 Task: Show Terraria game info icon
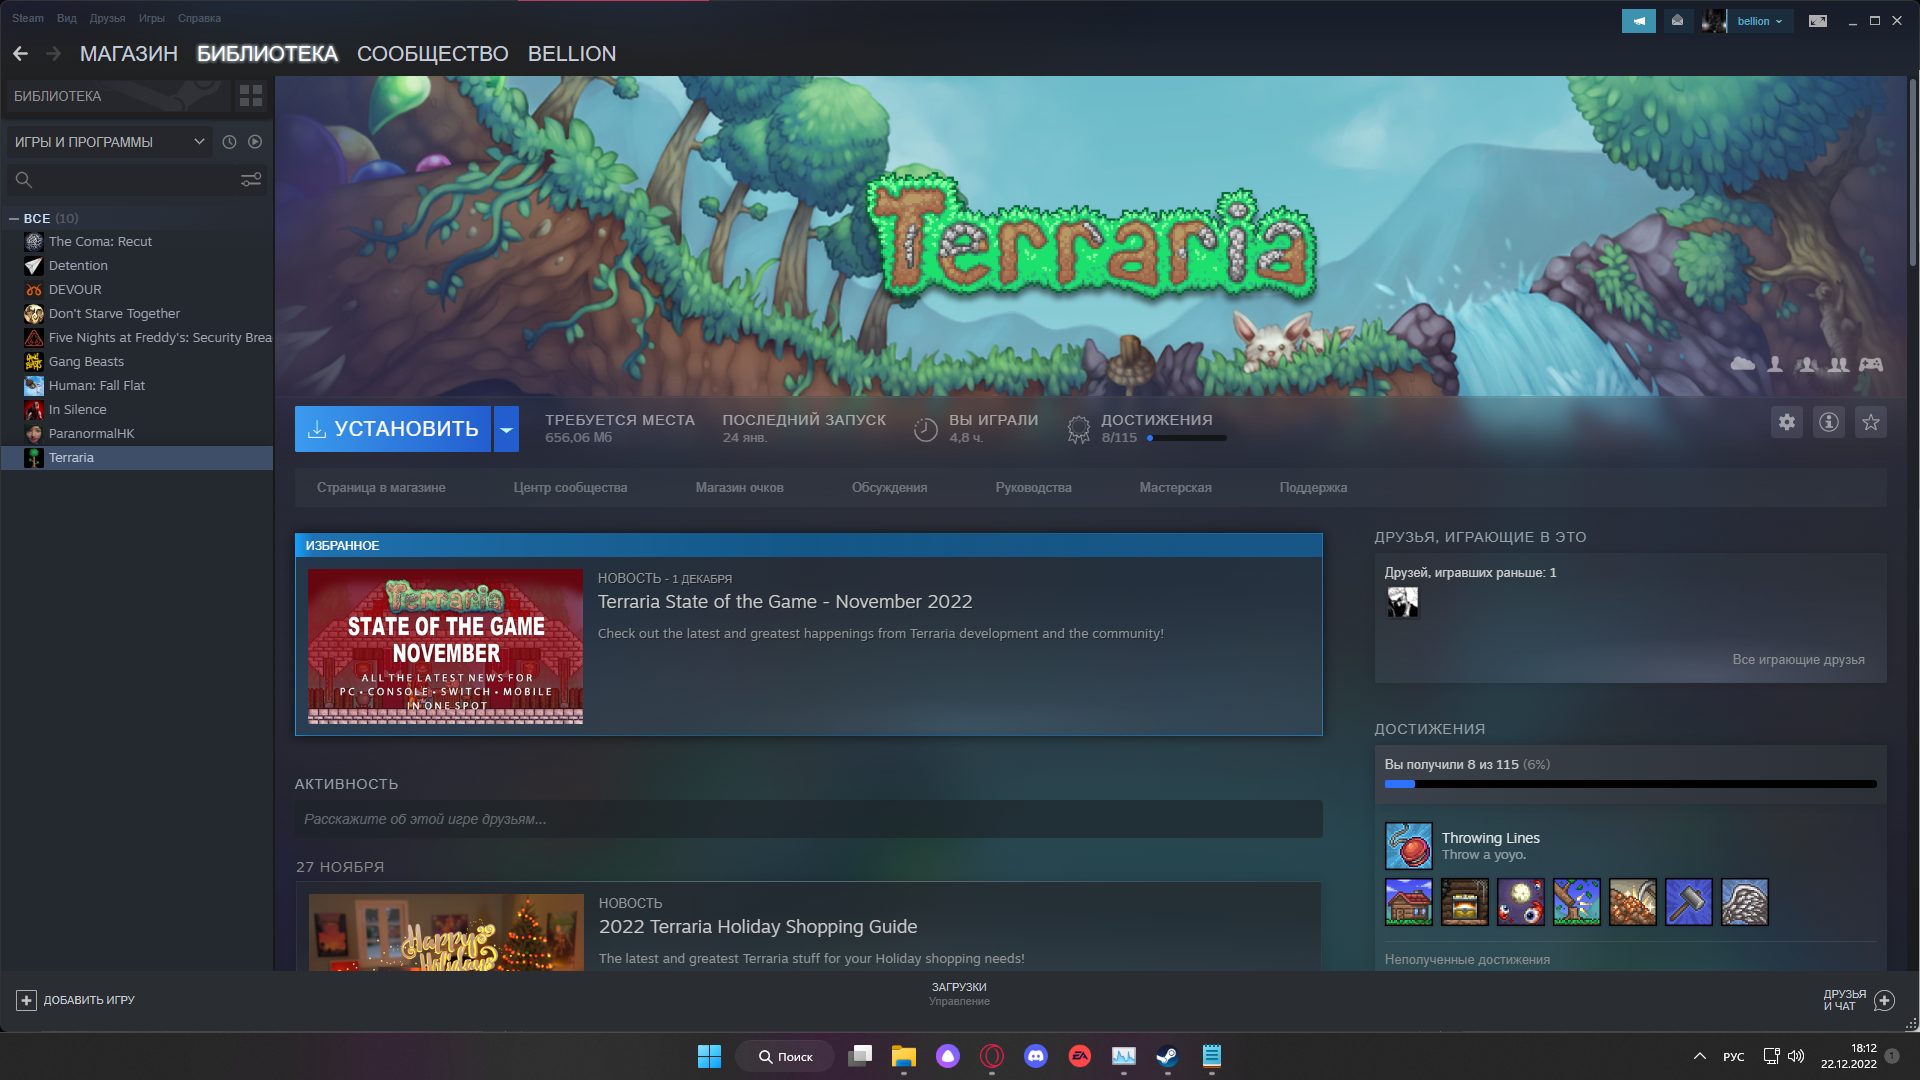tap(1829, 422)
